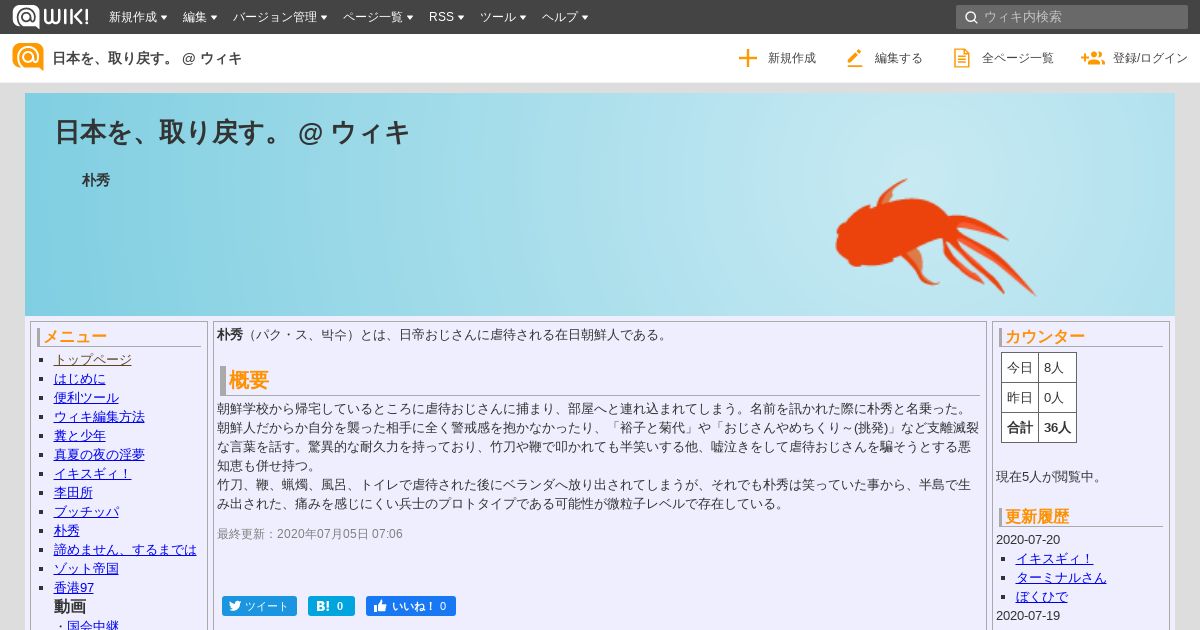Click the 最終更新 timestamp text
Image resolution: width=1200 pixels, height=630 pixels.
(x=310, y=534)
